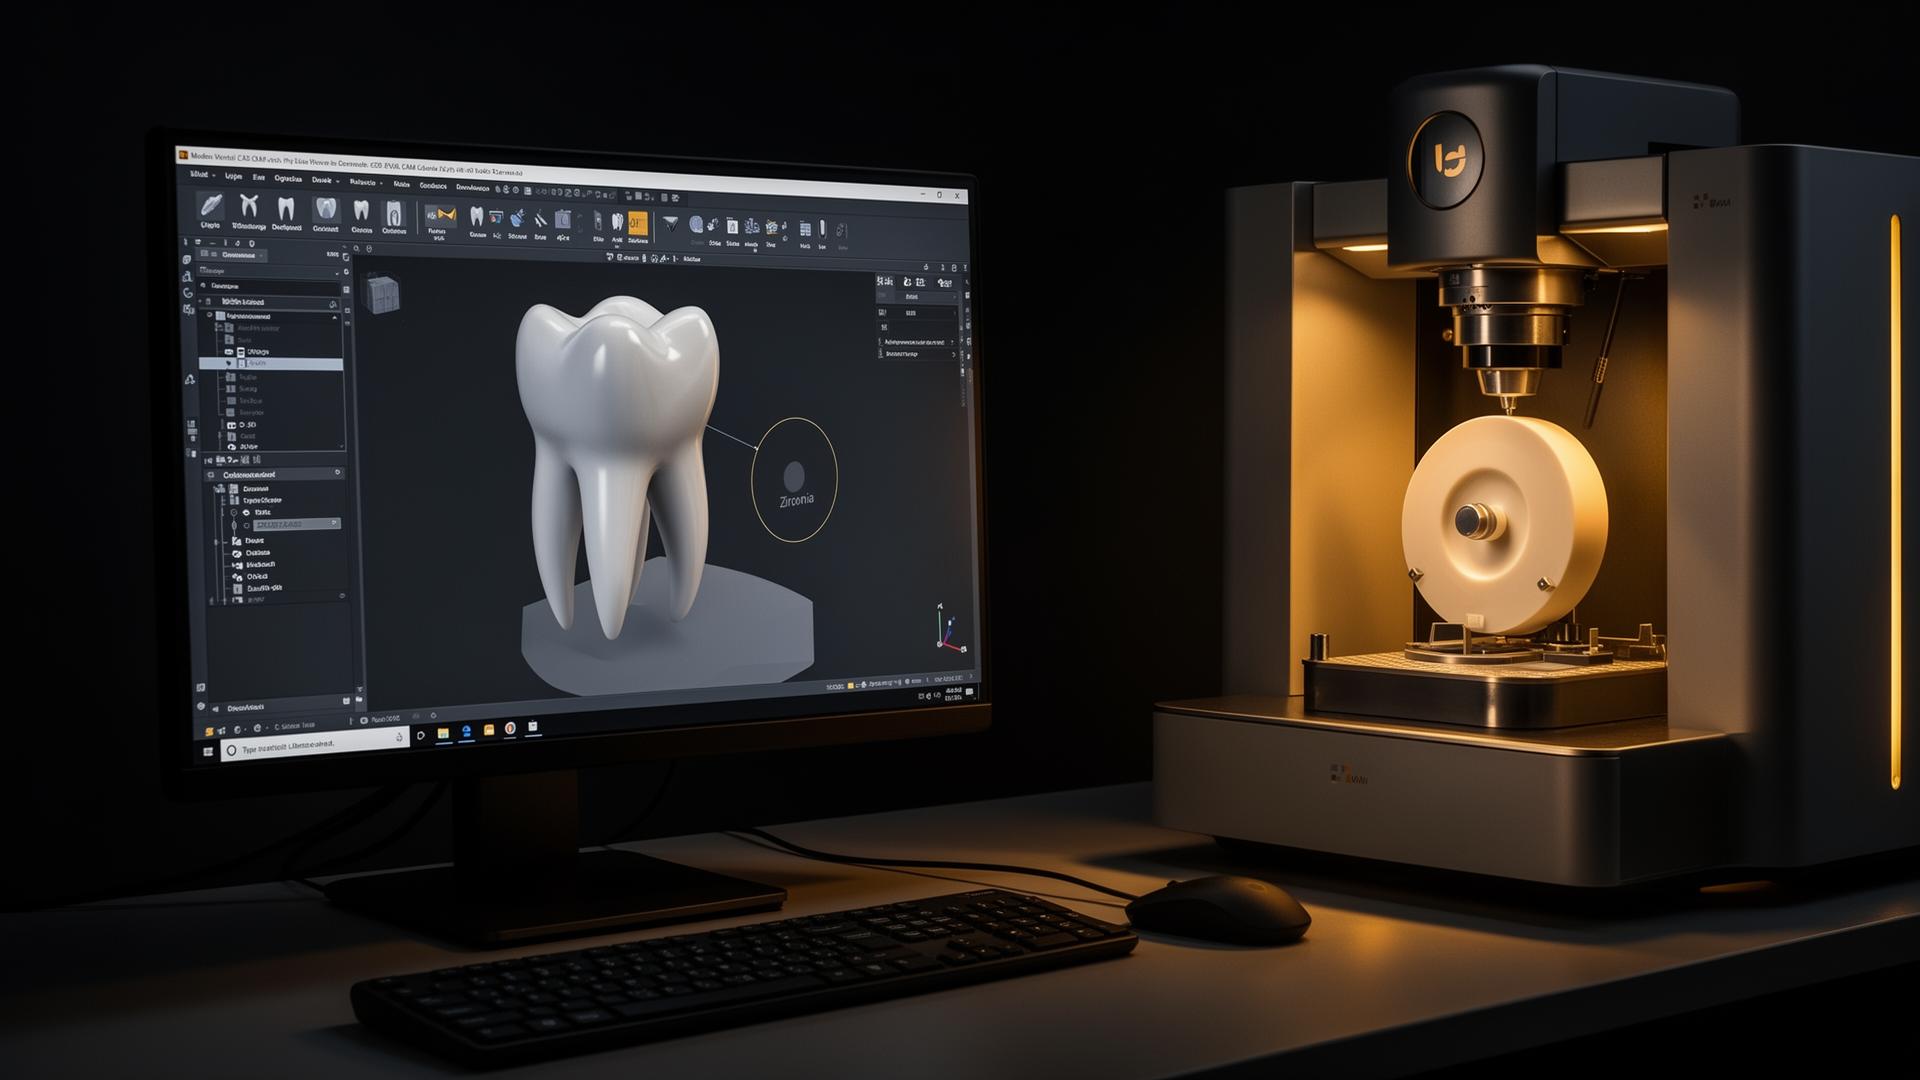Select the orange highlighted ribbon tile

tap(637, 224)
